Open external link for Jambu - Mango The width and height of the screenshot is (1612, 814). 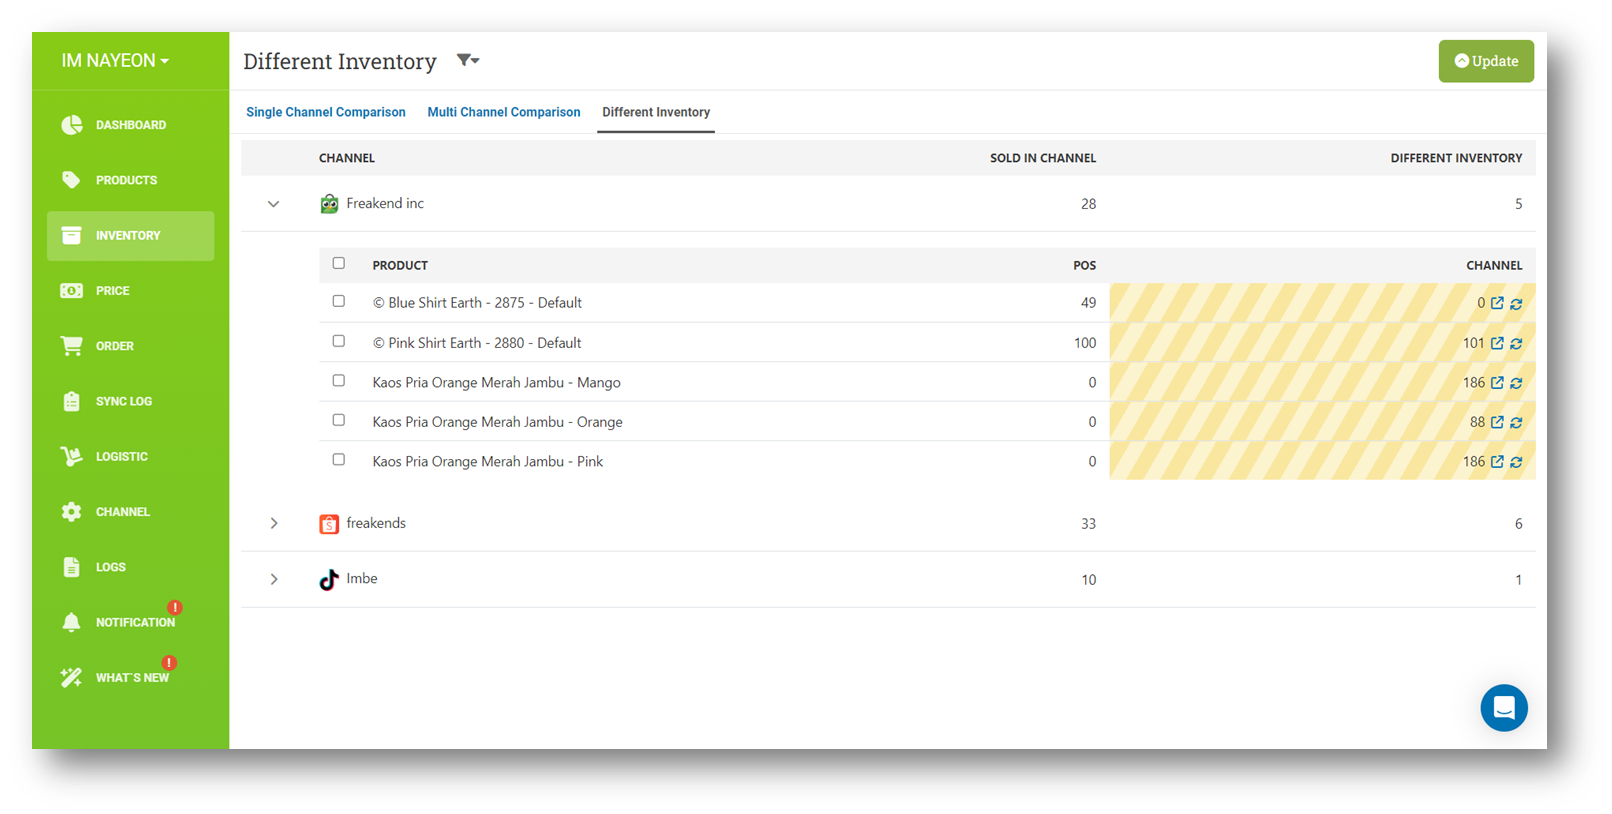pyautogui.click(x=1497, y=382)
